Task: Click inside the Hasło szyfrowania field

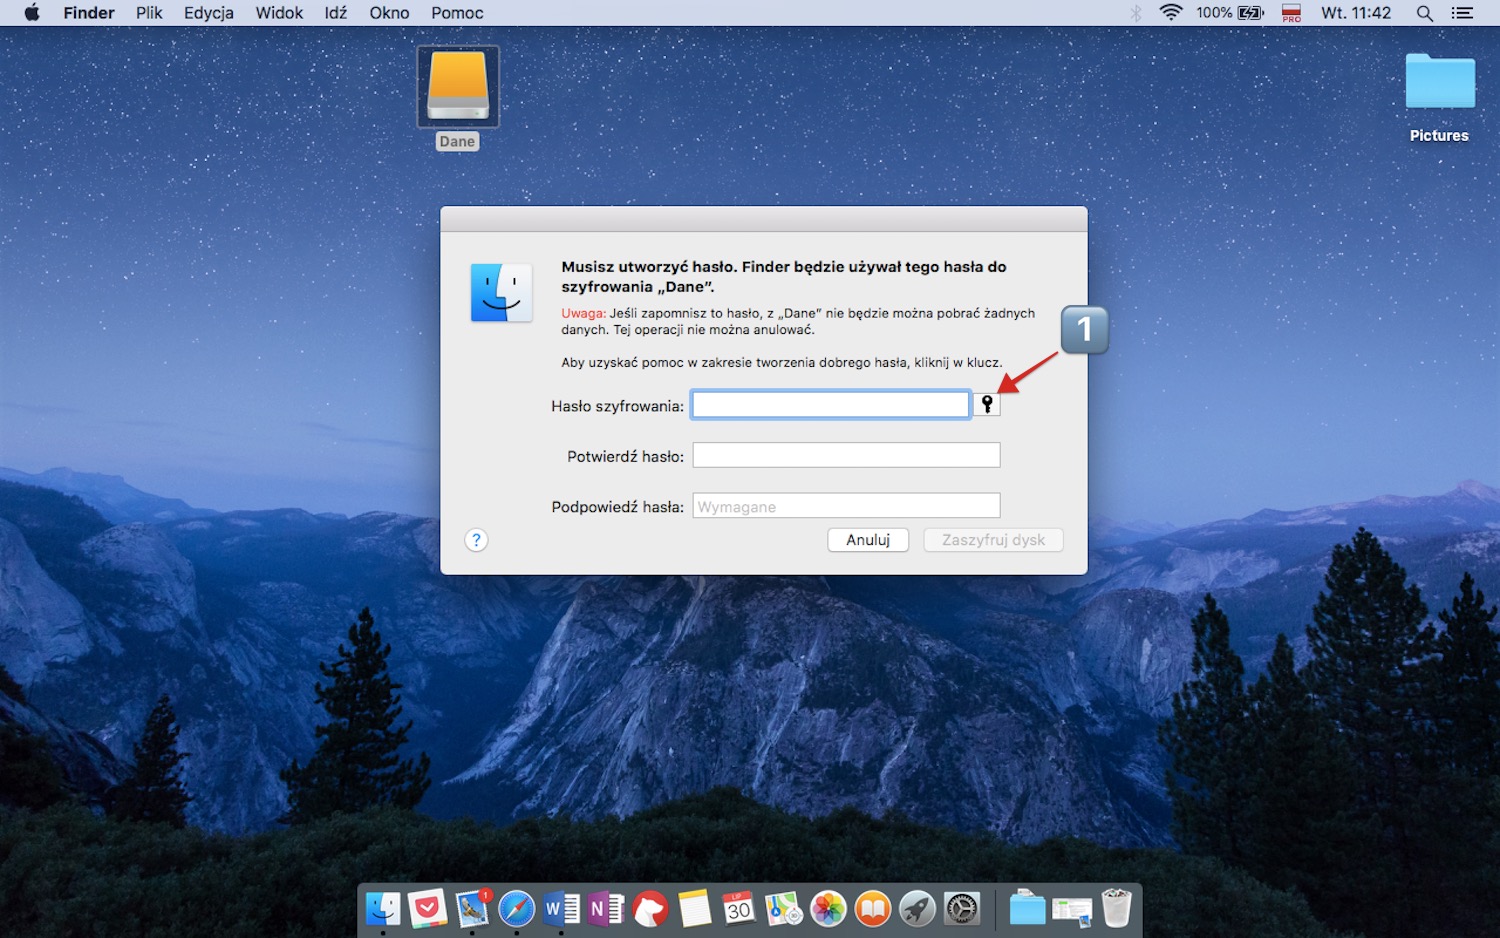Action: tap(830, 403)
